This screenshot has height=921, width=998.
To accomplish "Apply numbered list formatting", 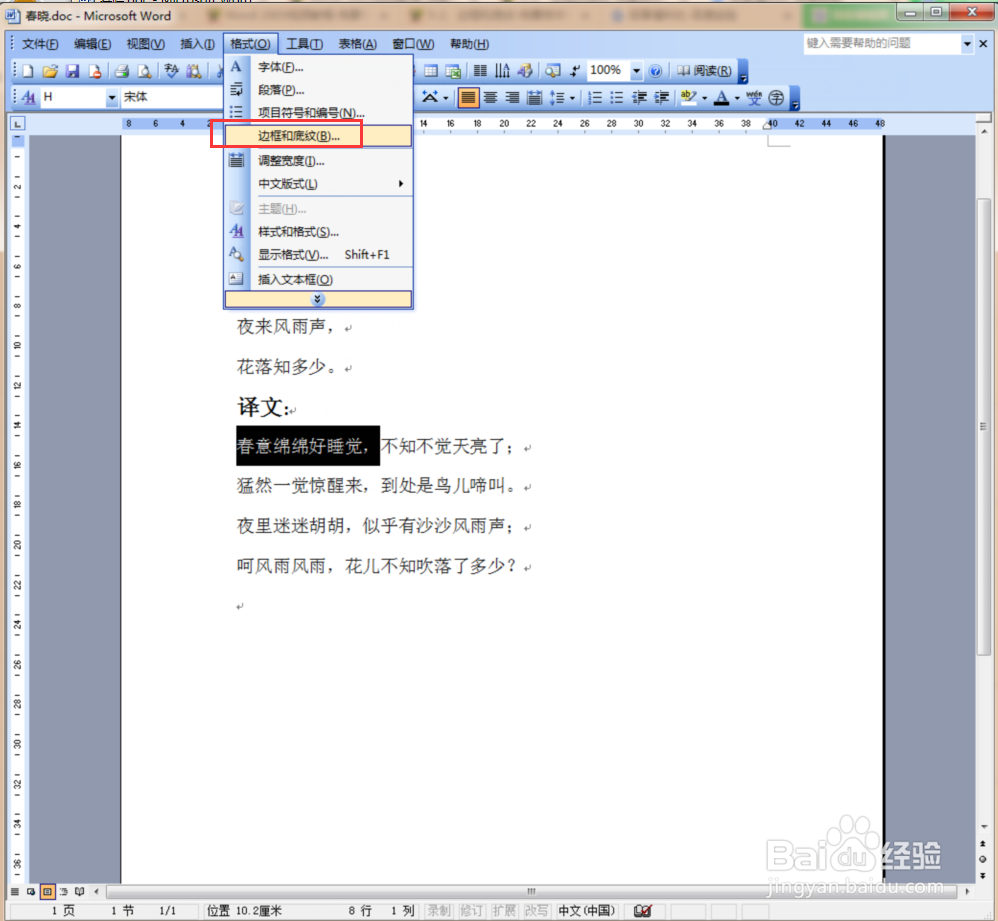I will pos(595,98).
